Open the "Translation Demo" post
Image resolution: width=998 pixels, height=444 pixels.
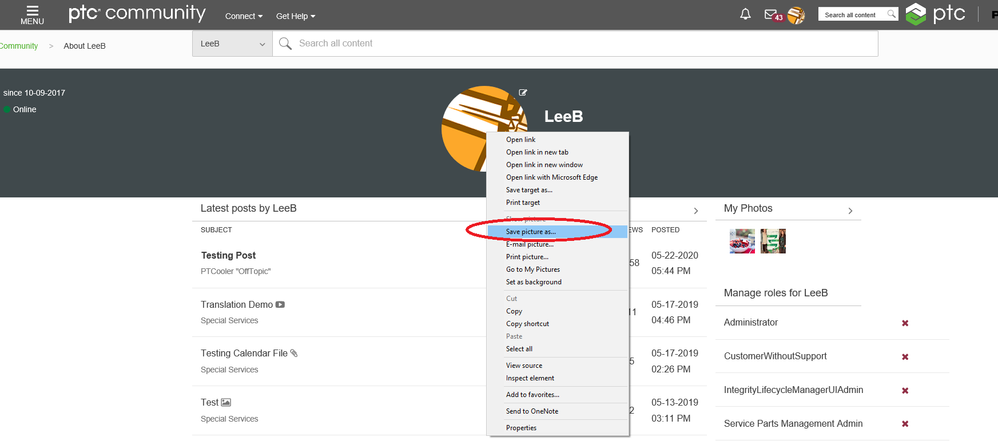(236, 305)
